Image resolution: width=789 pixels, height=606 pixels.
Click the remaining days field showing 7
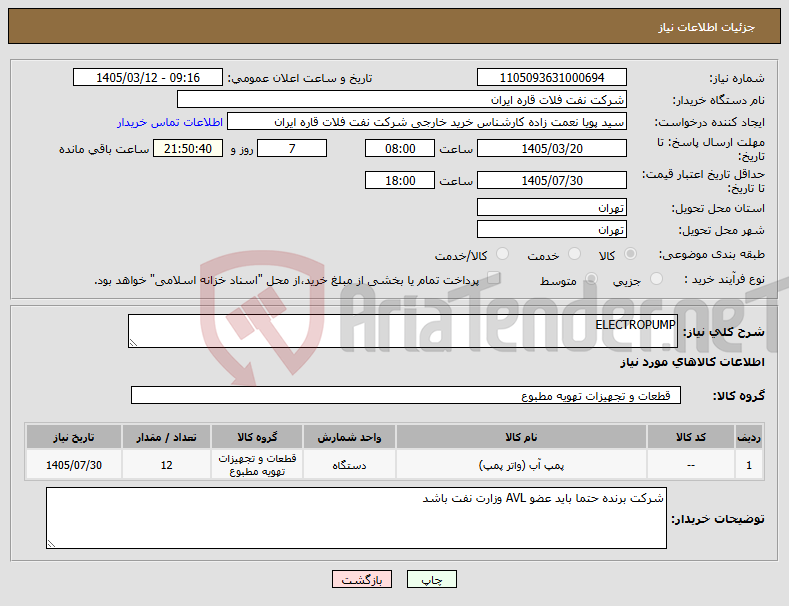(x=292, y=148)
